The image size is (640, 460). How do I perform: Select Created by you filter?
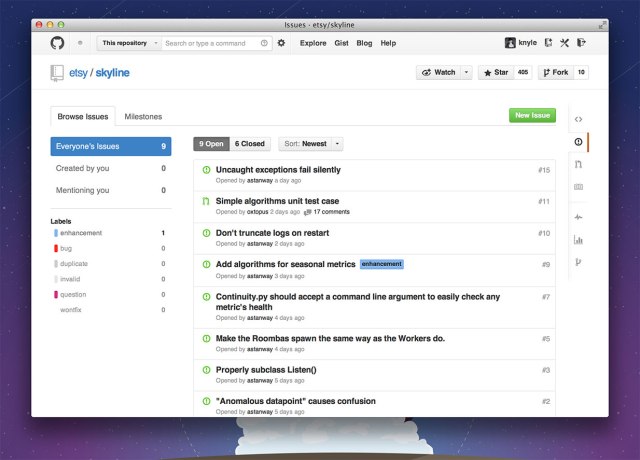click(x=111, y=168)
